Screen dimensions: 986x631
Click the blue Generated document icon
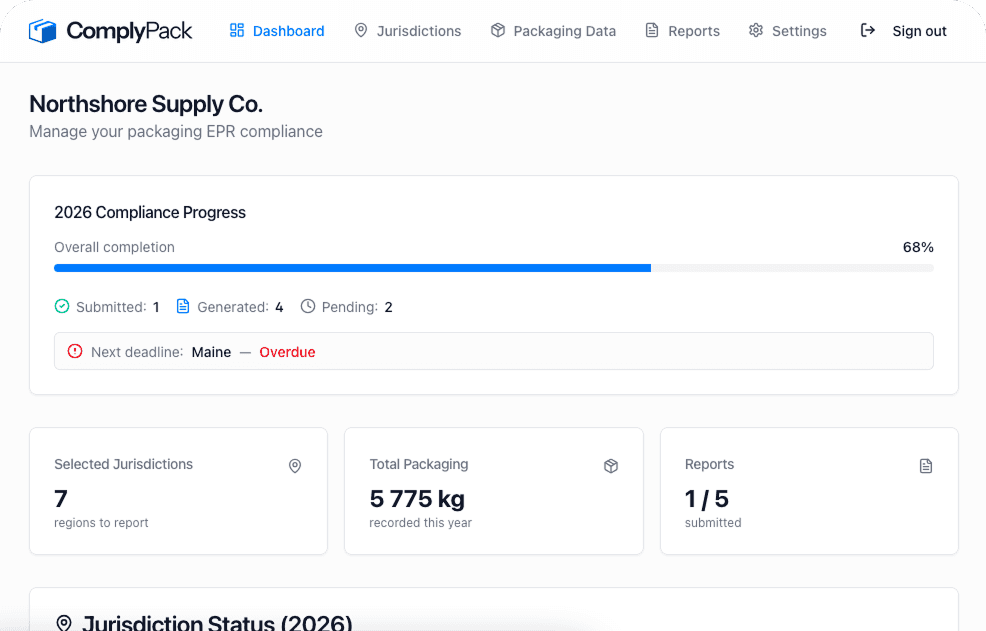[x=183, y=306]
